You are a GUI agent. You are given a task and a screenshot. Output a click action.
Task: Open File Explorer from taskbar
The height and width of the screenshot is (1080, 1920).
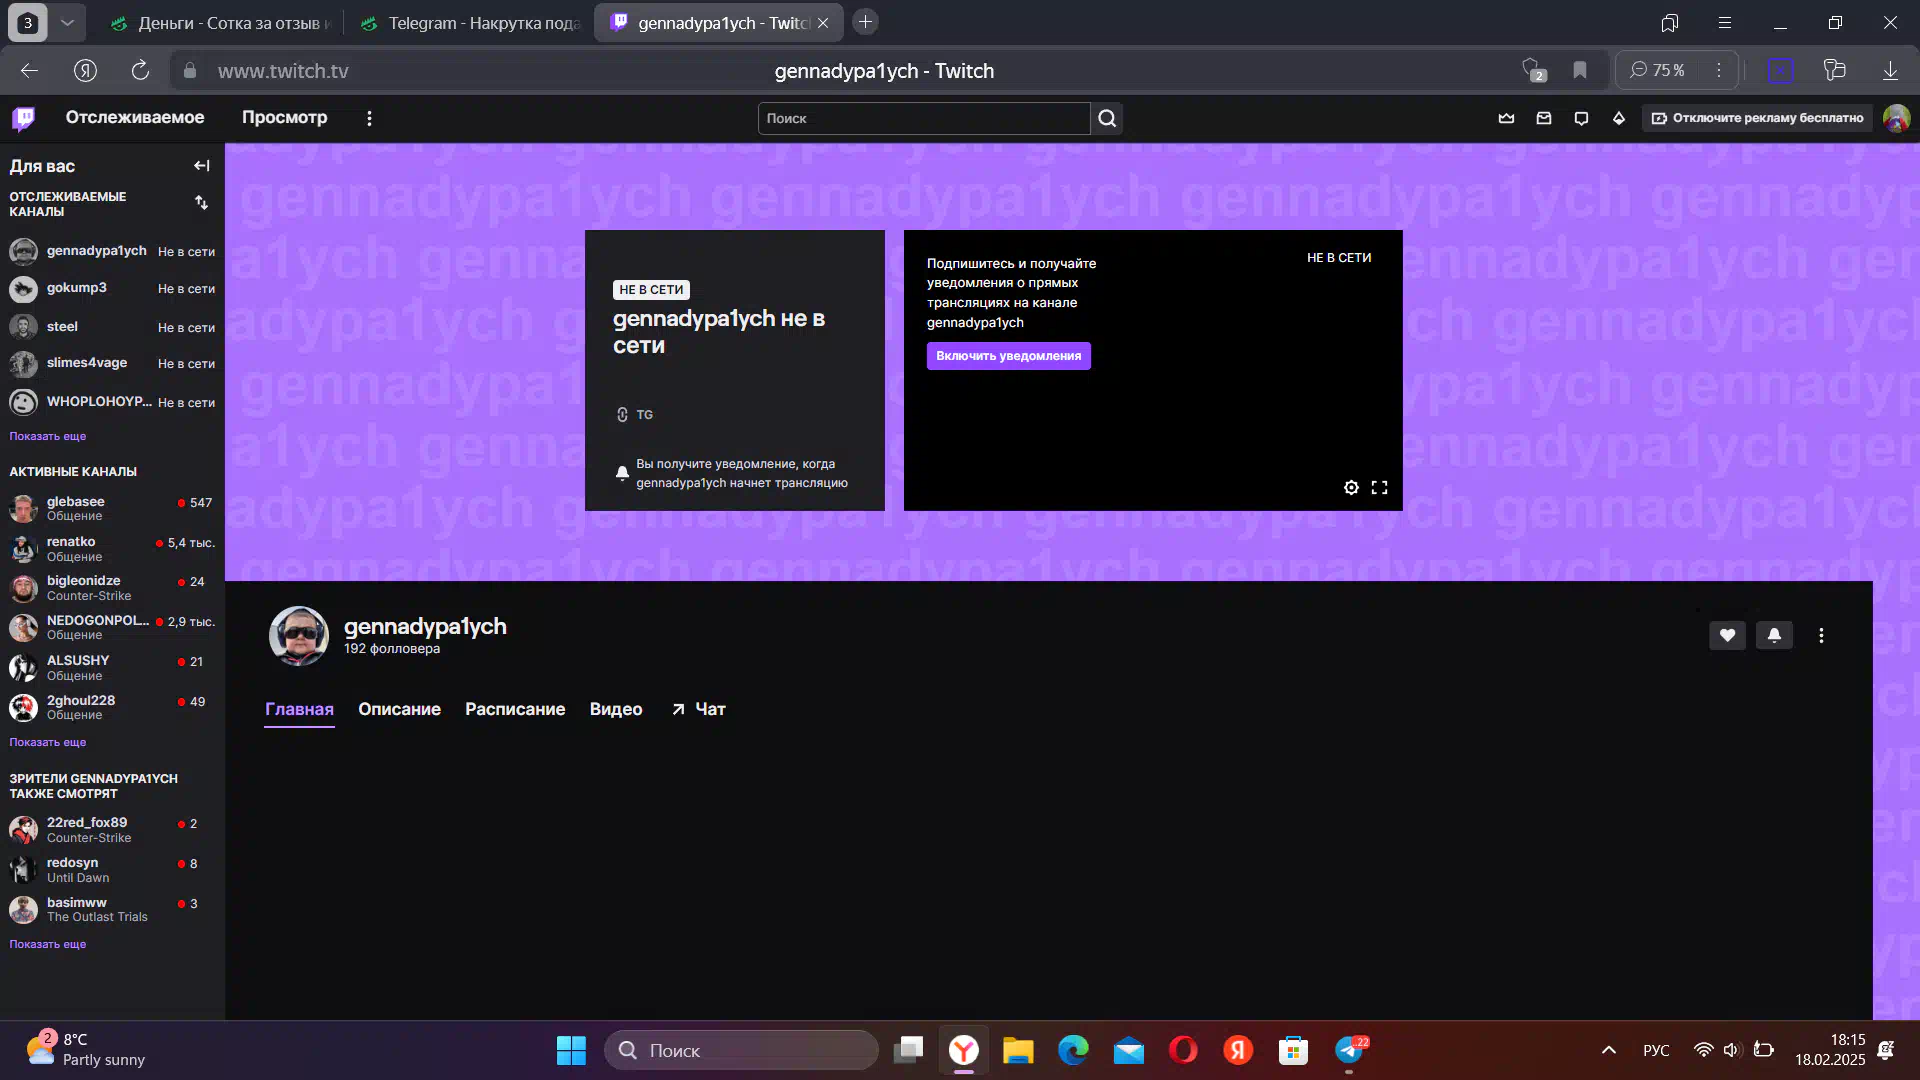pos(1018,1050)
